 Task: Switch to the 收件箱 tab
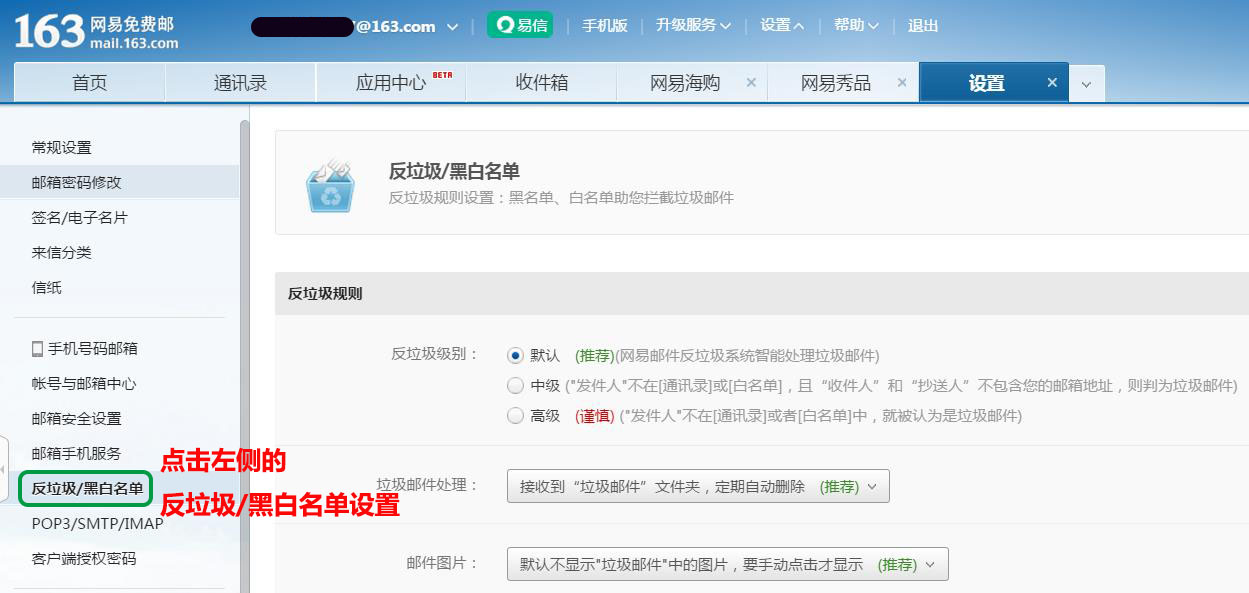[541, 83]
